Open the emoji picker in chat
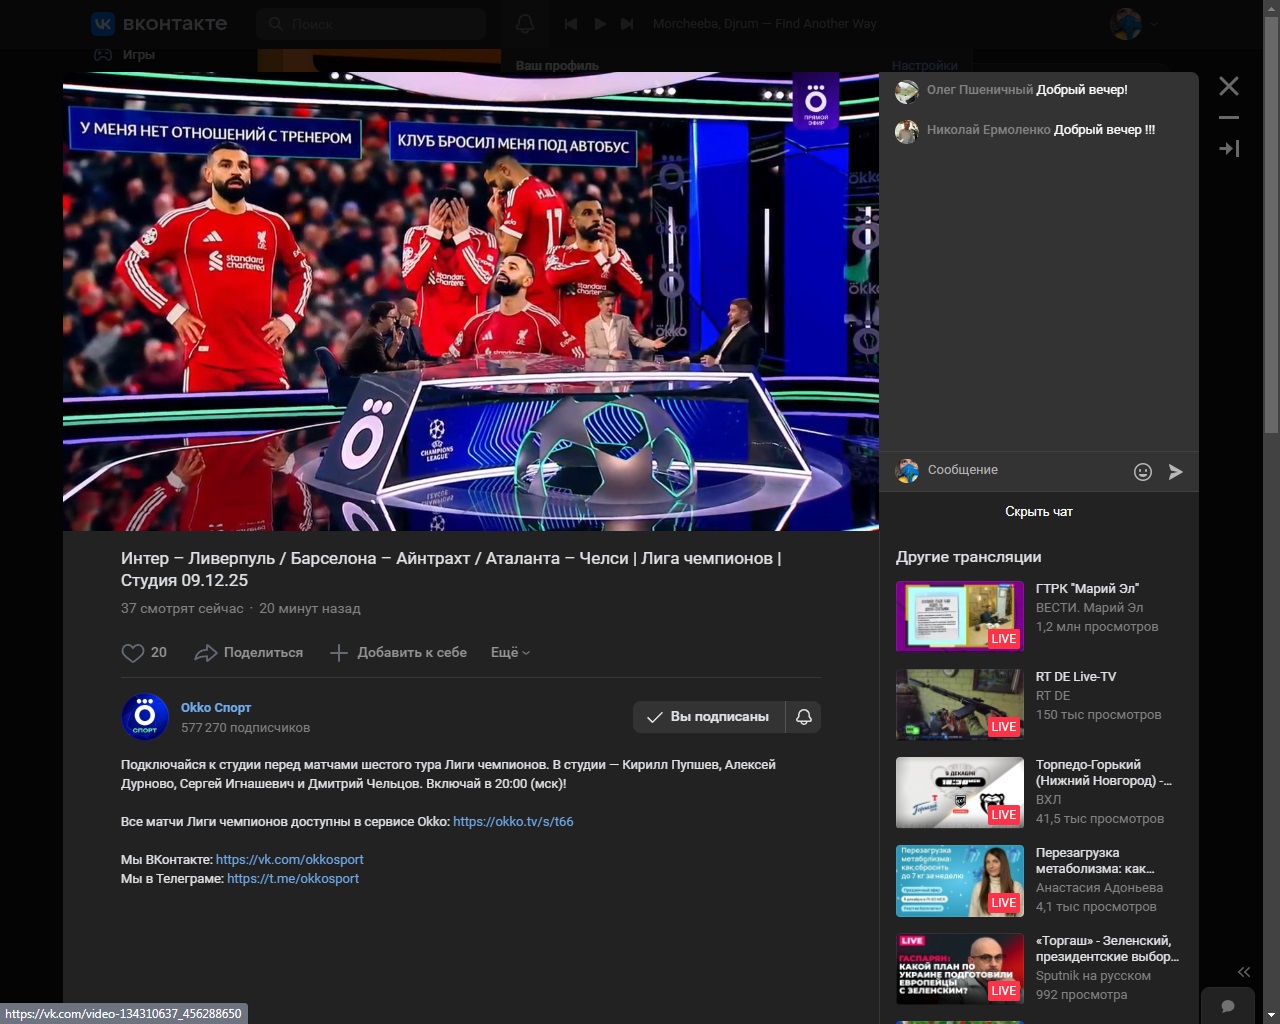 click(1143, 471)
